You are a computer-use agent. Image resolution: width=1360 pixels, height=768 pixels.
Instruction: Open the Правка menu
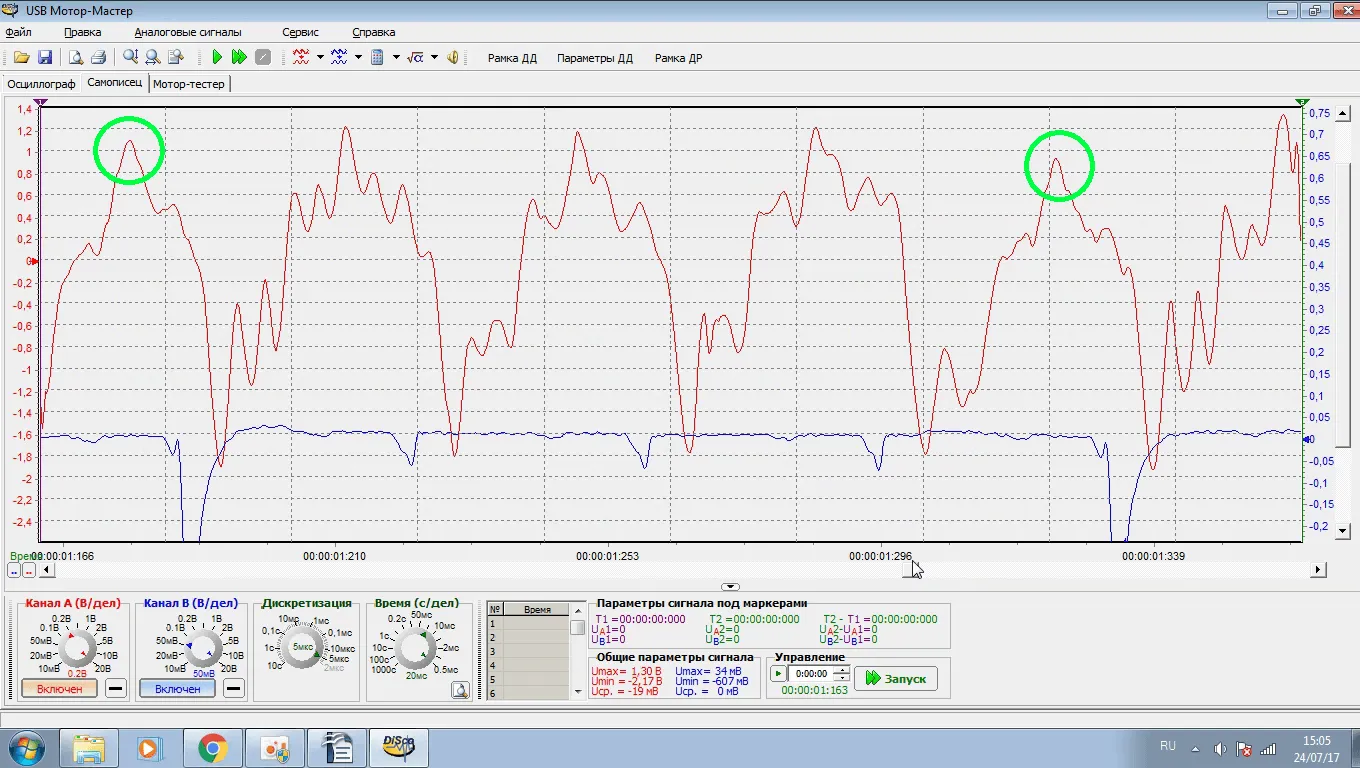82,32
